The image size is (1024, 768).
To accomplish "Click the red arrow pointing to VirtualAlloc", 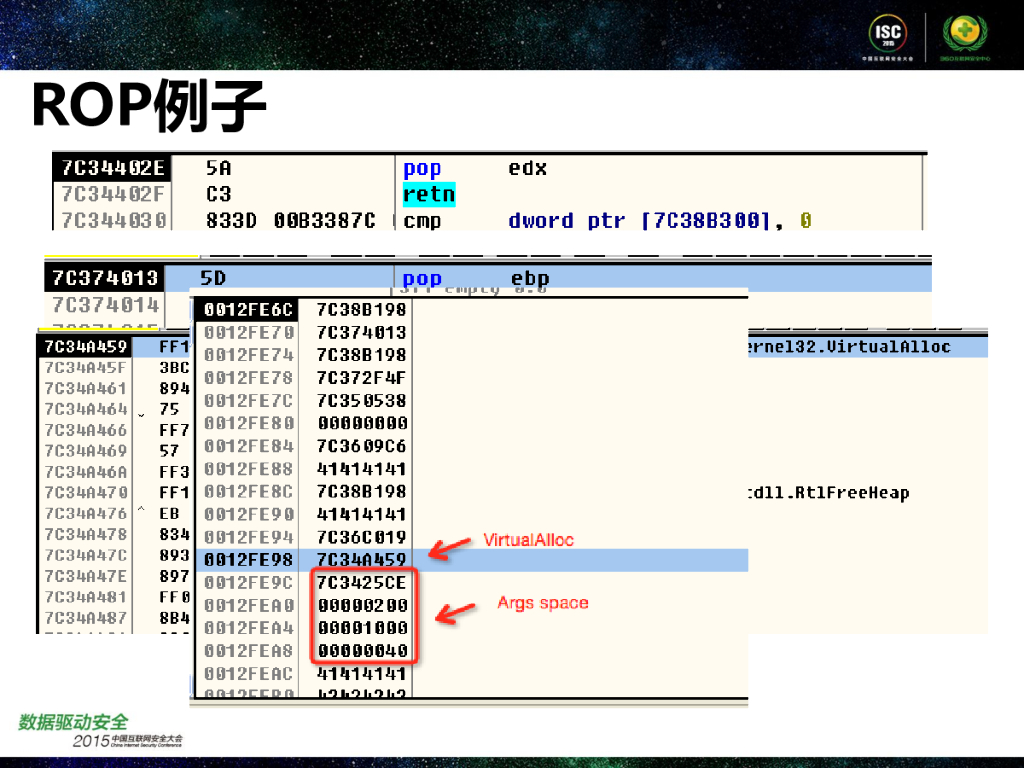I will (450, 546).
